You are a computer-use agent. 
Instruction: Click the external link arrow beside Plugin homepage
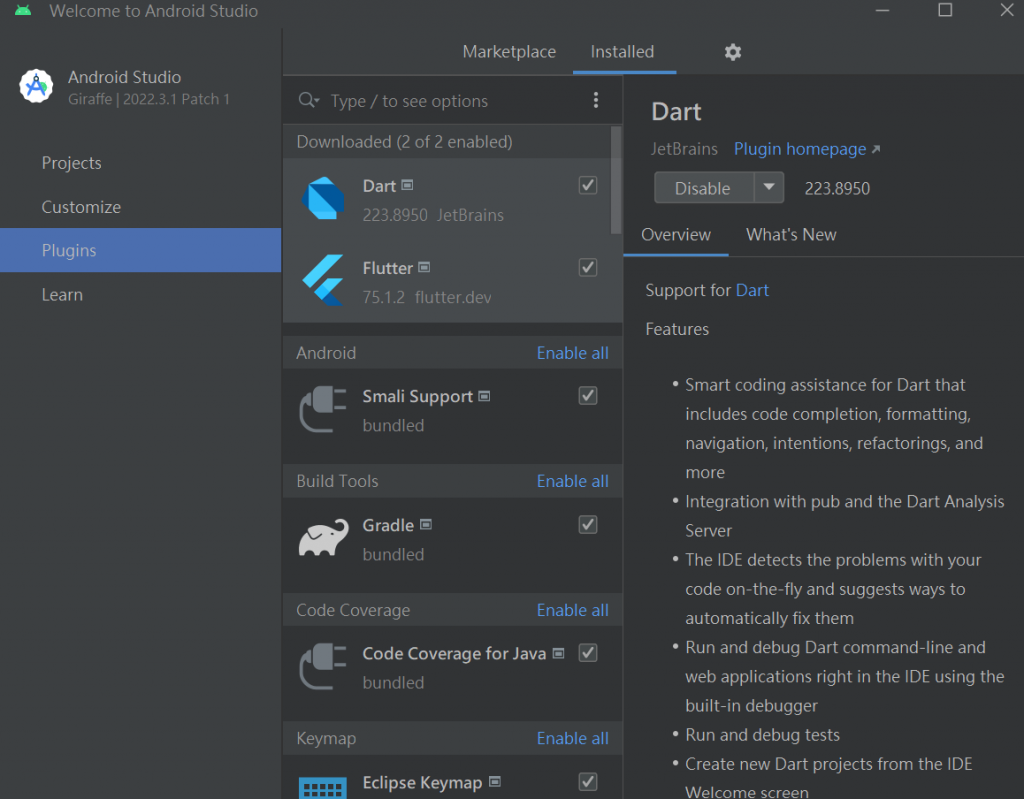pyautogui.click(x=876, y=150)
